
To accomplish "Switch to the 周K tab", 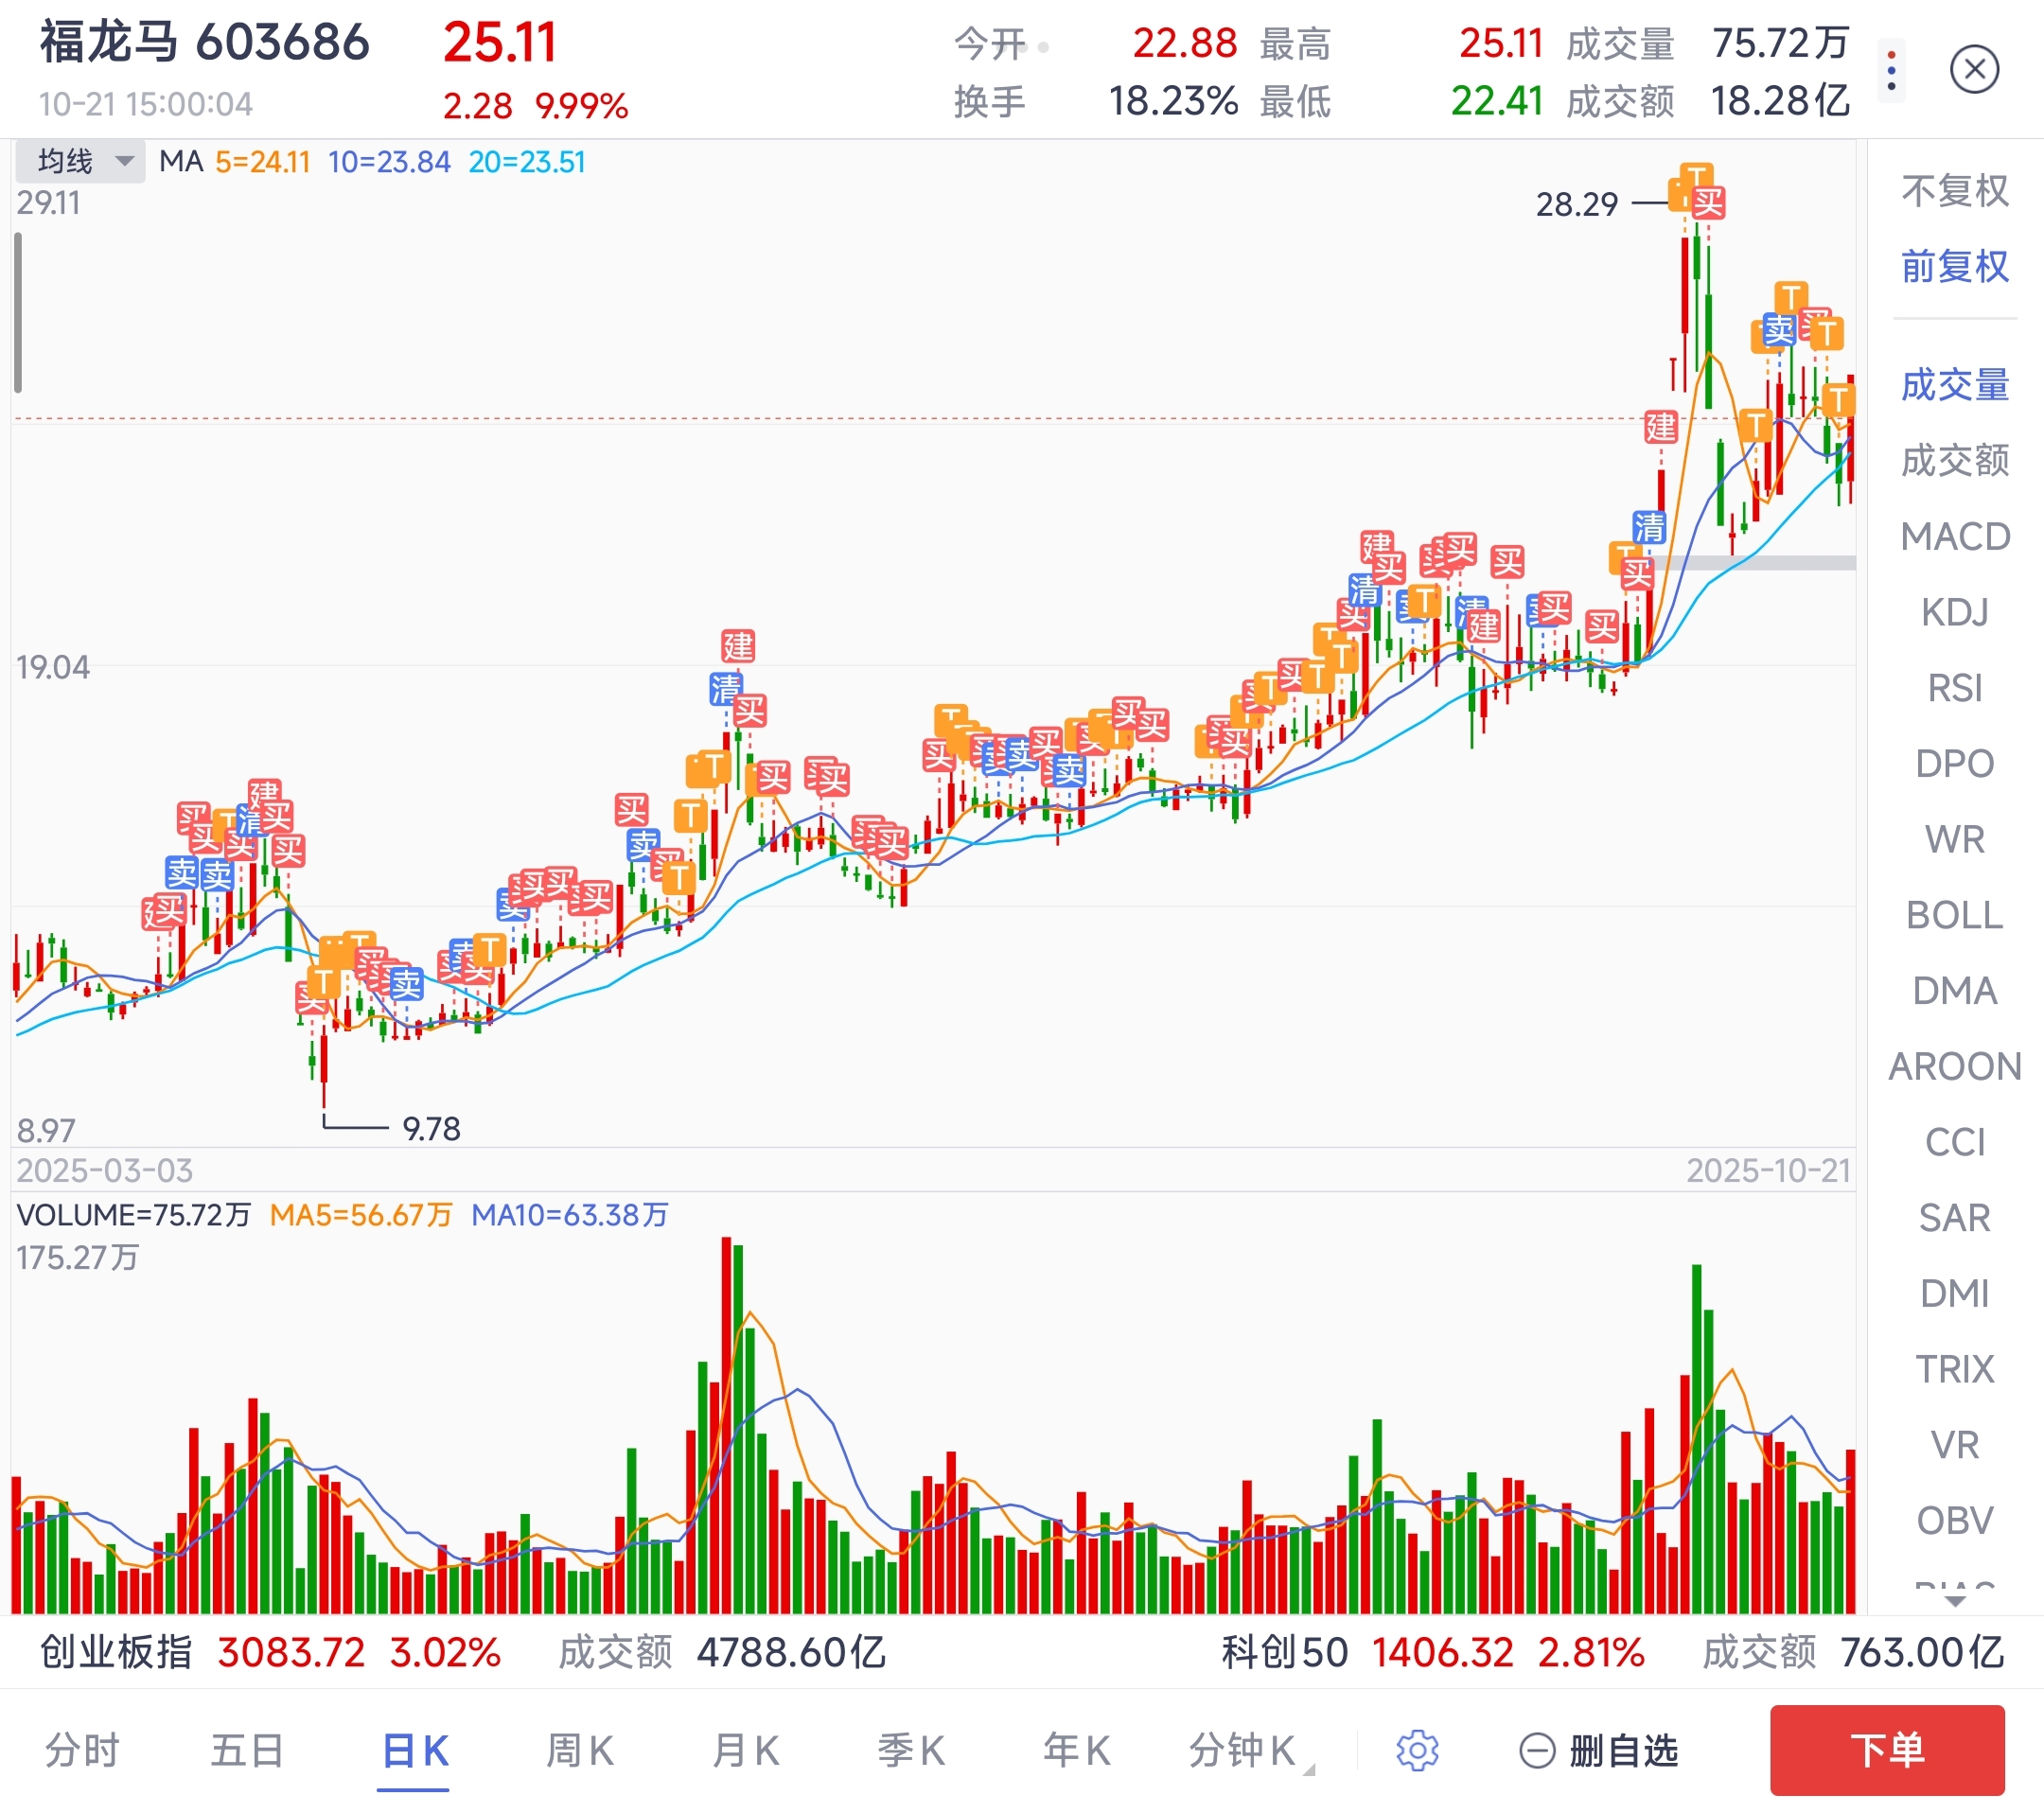I will (x=580, y=1750).
